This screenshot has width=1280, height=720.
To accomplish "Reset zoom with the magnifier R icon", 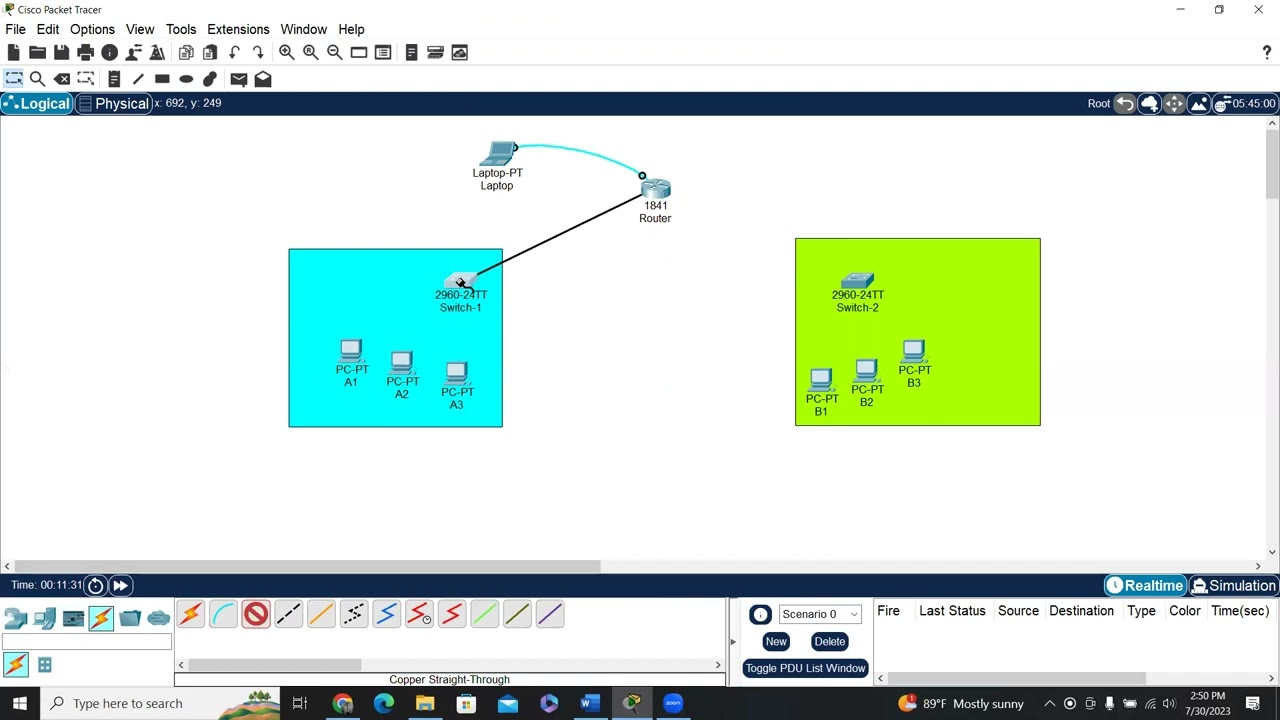I will (x=311, y=52).
